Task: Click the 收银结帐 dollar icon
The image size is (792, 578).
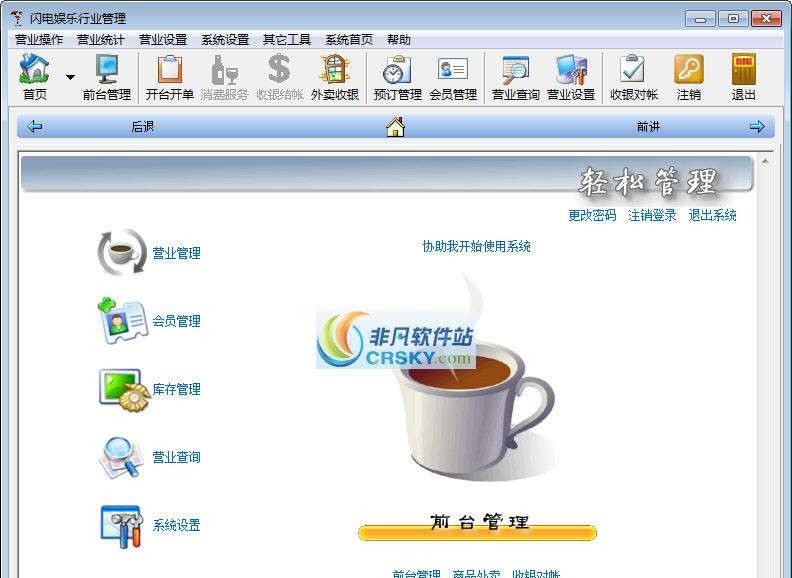Action: [279, 69]
